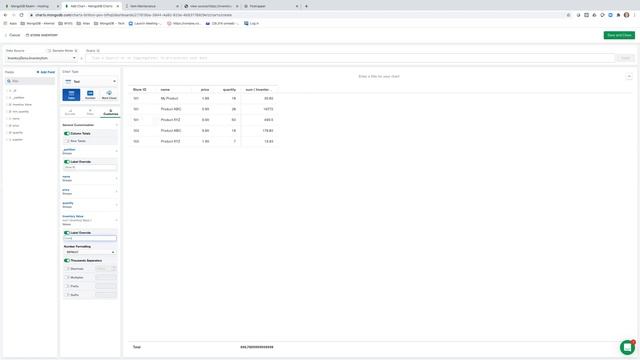640x360 pixels.
Task: Enable the Multiplier checkbox
Action: pyautogui.click(x=67, y=278)
